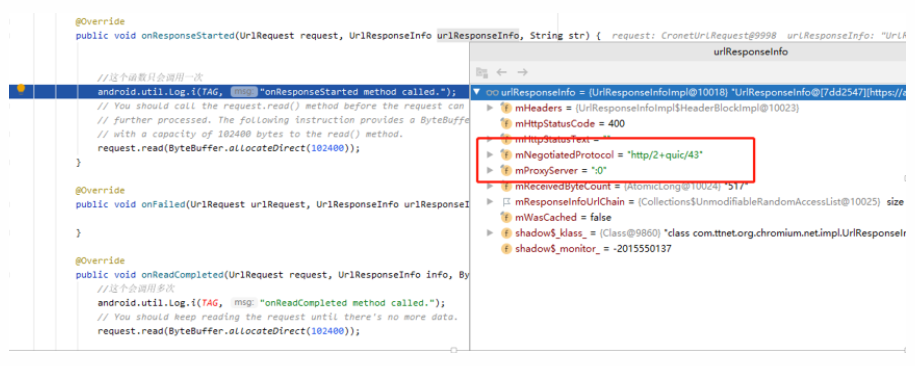Click the onReadCompleted method name
Viewport: 915px width, 366px height.
tap(182, 274)
